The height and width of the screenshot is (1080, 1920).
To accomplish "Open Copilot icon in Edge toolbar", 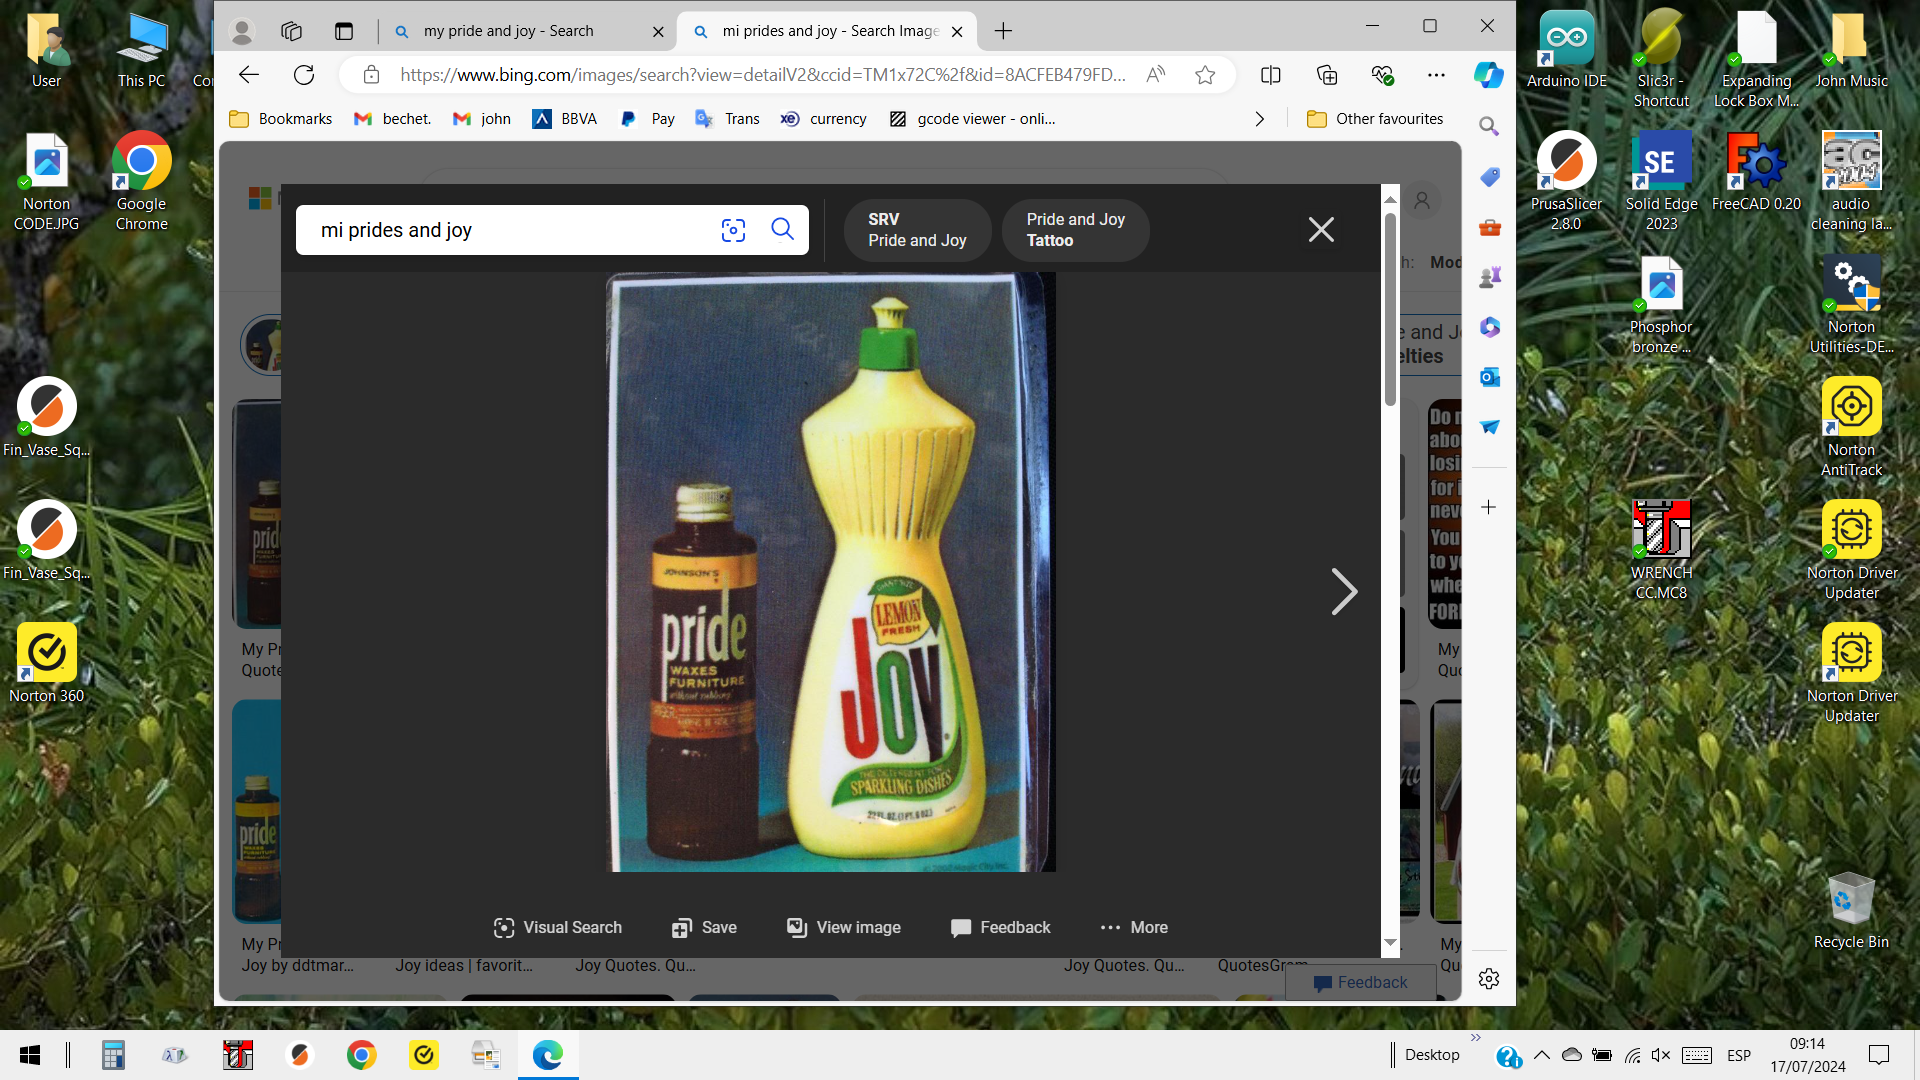I will tap(1488, 75).
